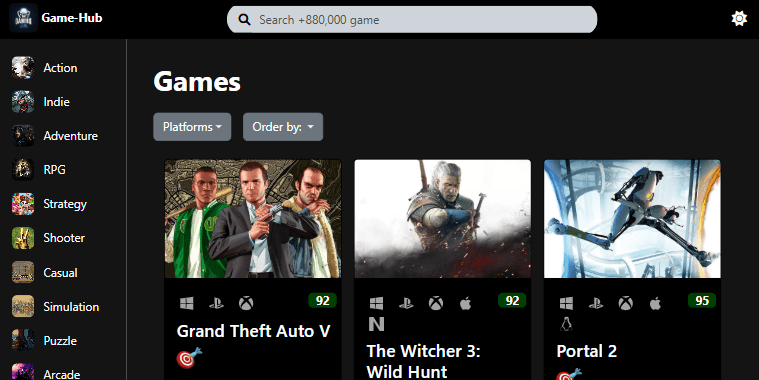Viewport: 759px width, 380px height.
Task: Select the RPG genre label
Action: 54,170
